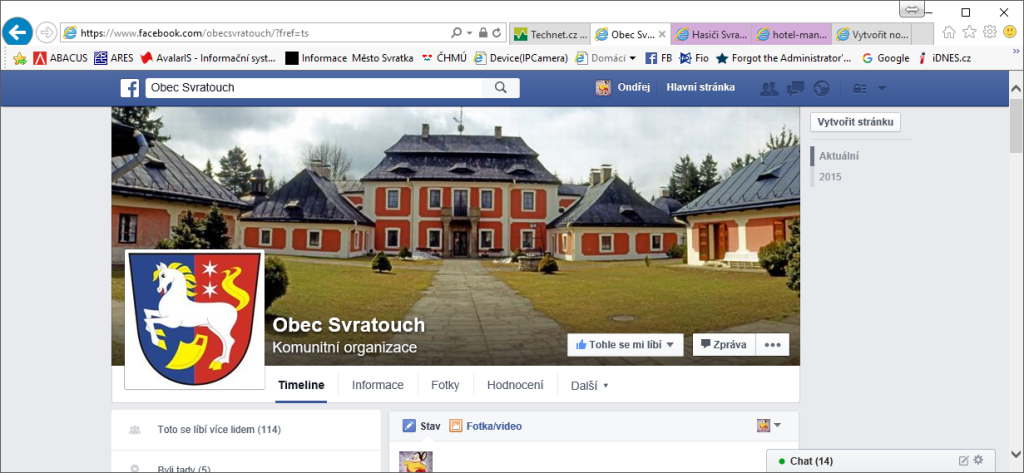
Task: Open Notifications globe icon
Action: click(x=821, y=88)
